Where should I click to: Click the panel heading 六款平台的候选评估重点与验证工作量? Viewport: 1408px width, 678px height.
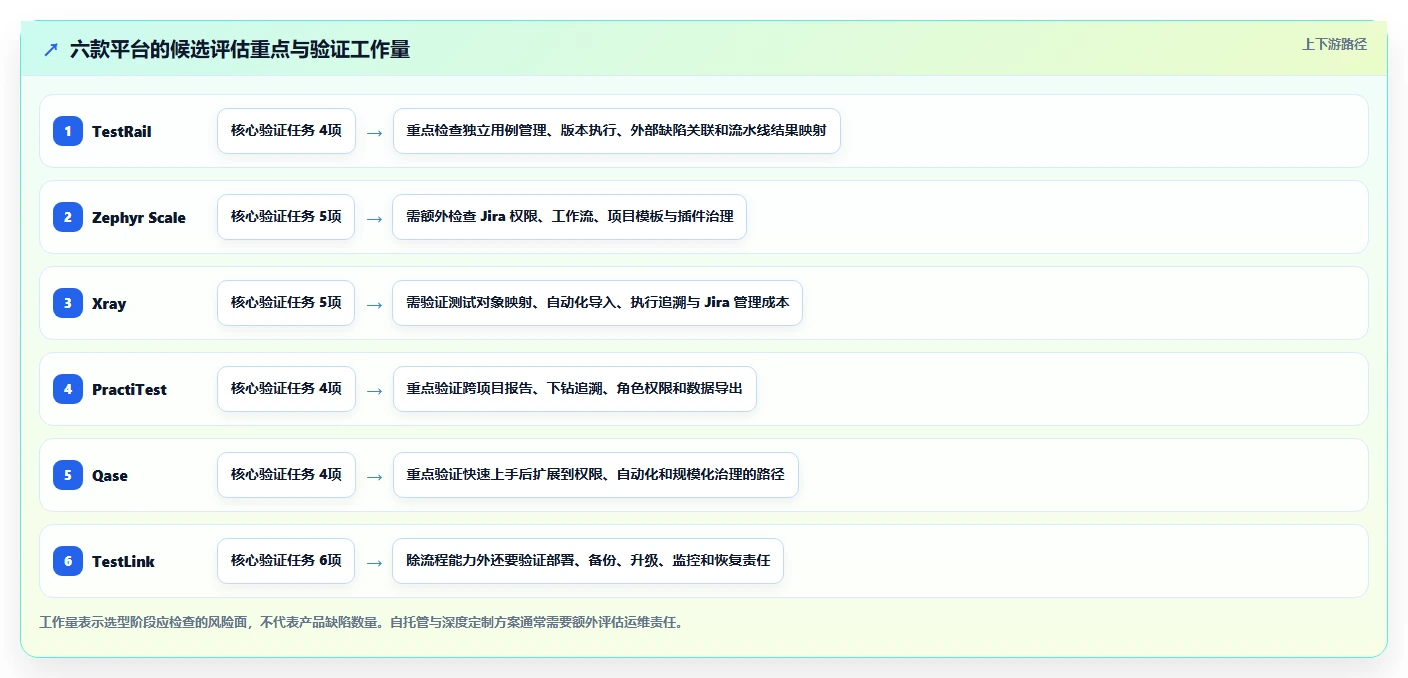(x=240, y=49)
